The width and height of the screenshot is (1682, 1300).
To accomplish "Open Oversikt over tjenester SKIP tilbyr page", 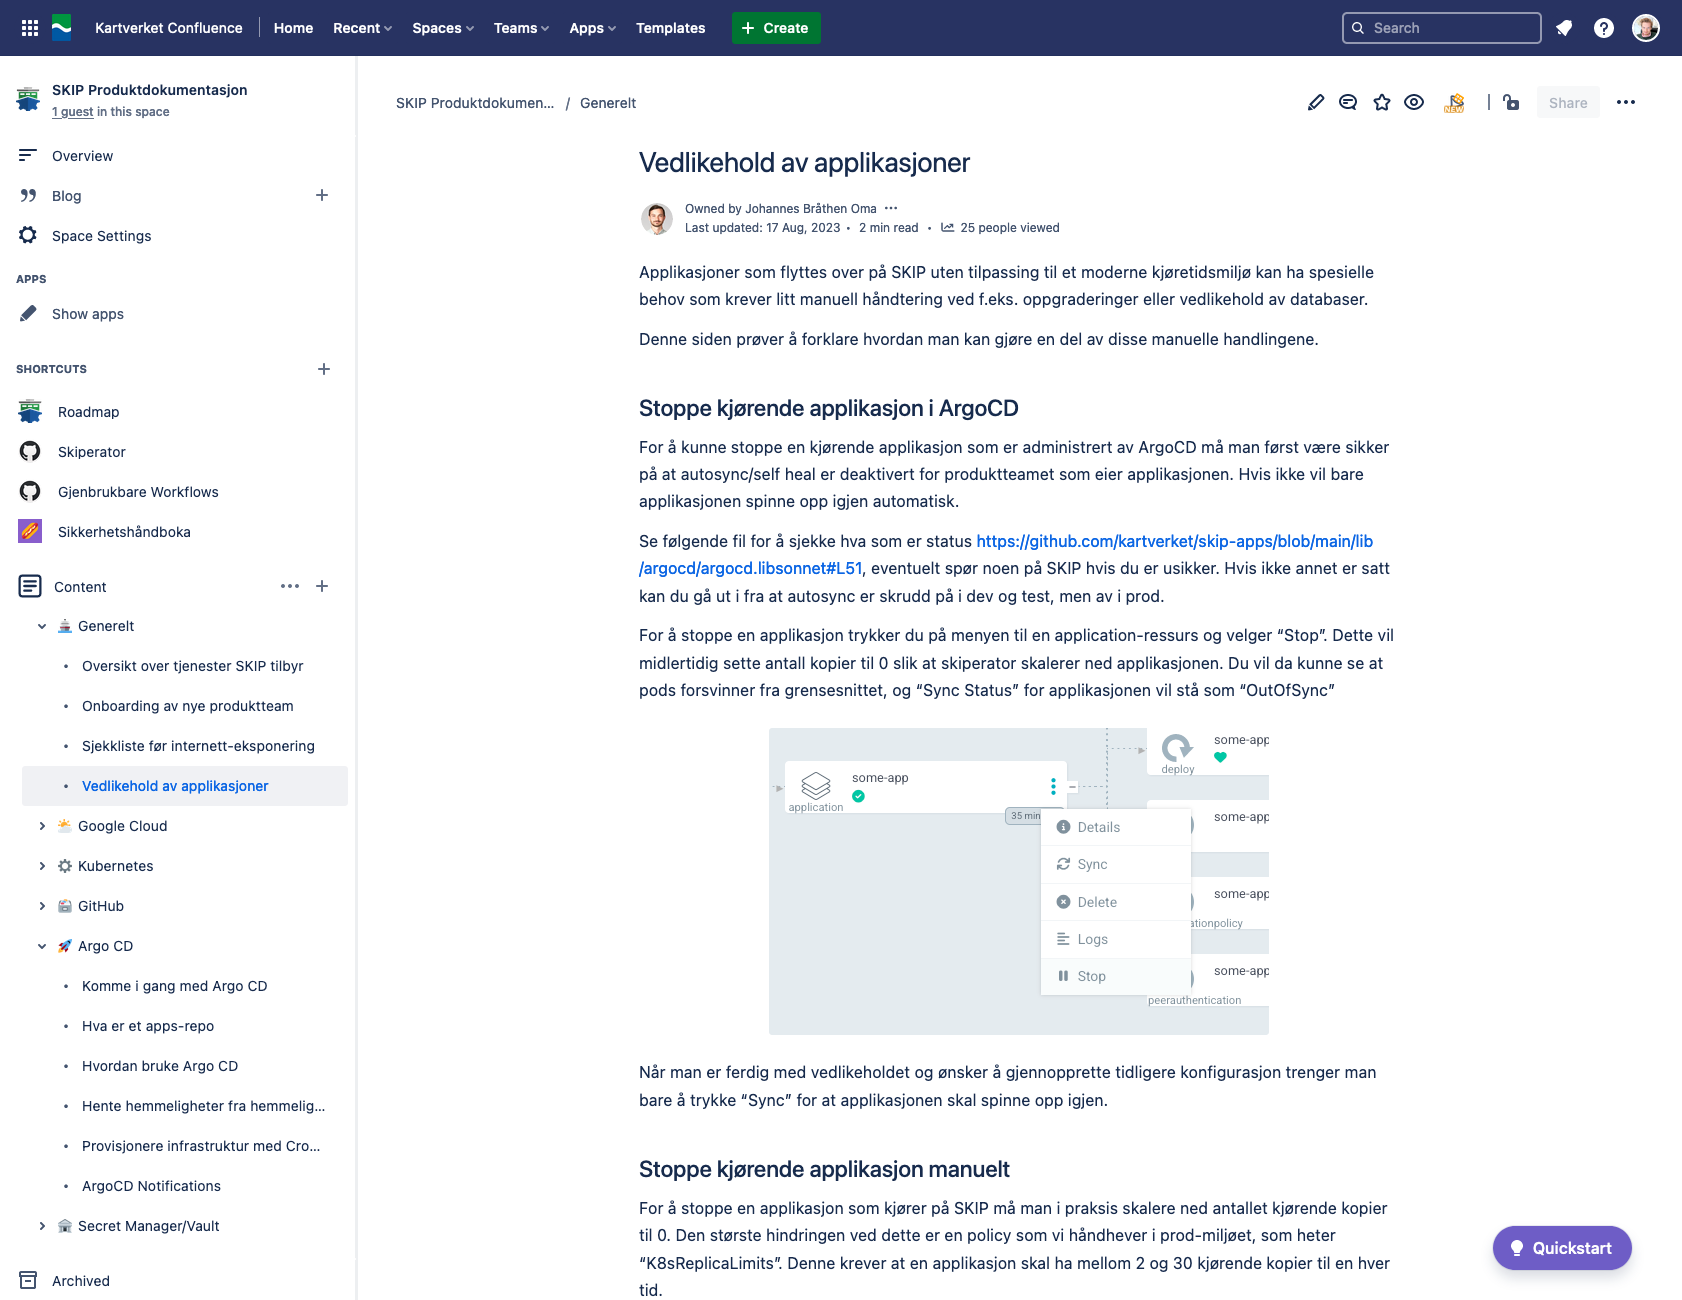I will 192,666.
